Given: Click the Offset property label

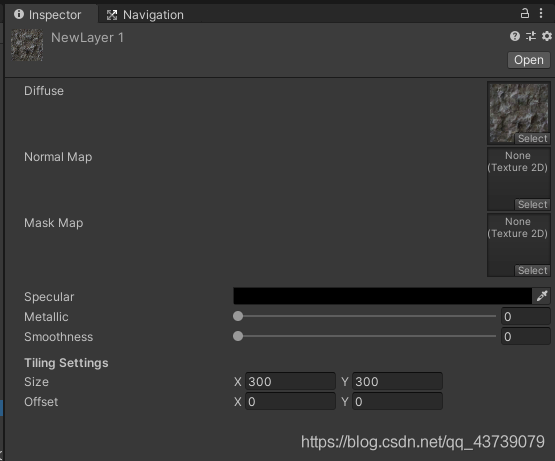Looking at the screenshot, I should click(x=41, y=402).
